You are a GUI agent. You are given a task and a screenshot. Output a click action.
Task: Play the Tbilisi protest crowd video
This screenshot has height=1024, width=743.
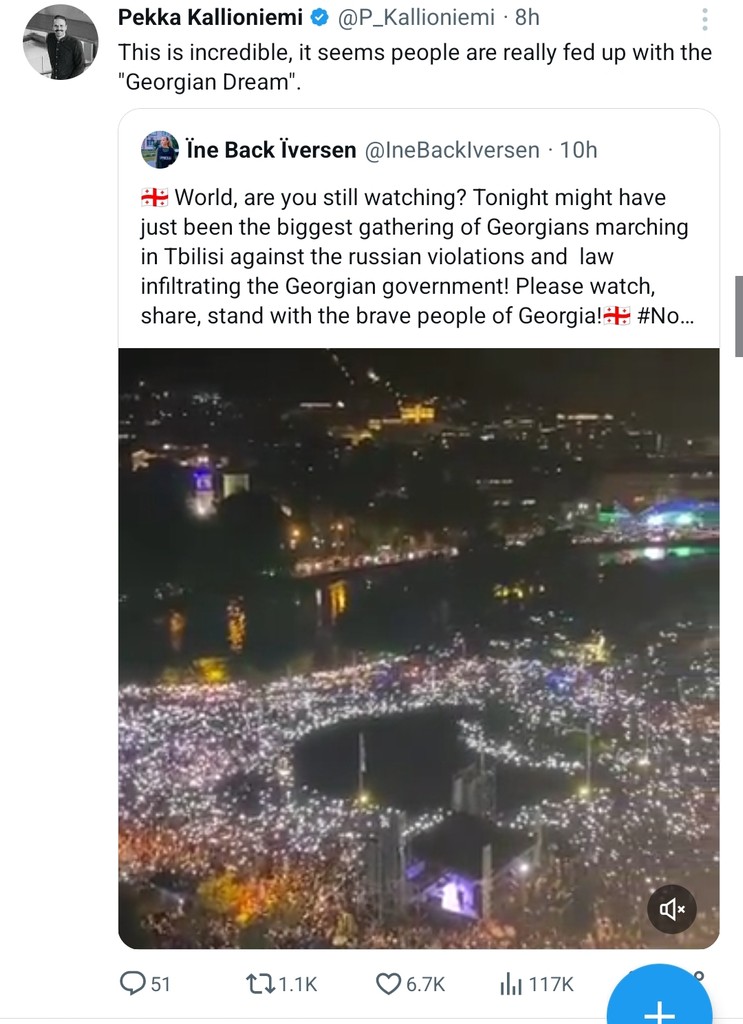pyautogui.click(x=418, y=648)
